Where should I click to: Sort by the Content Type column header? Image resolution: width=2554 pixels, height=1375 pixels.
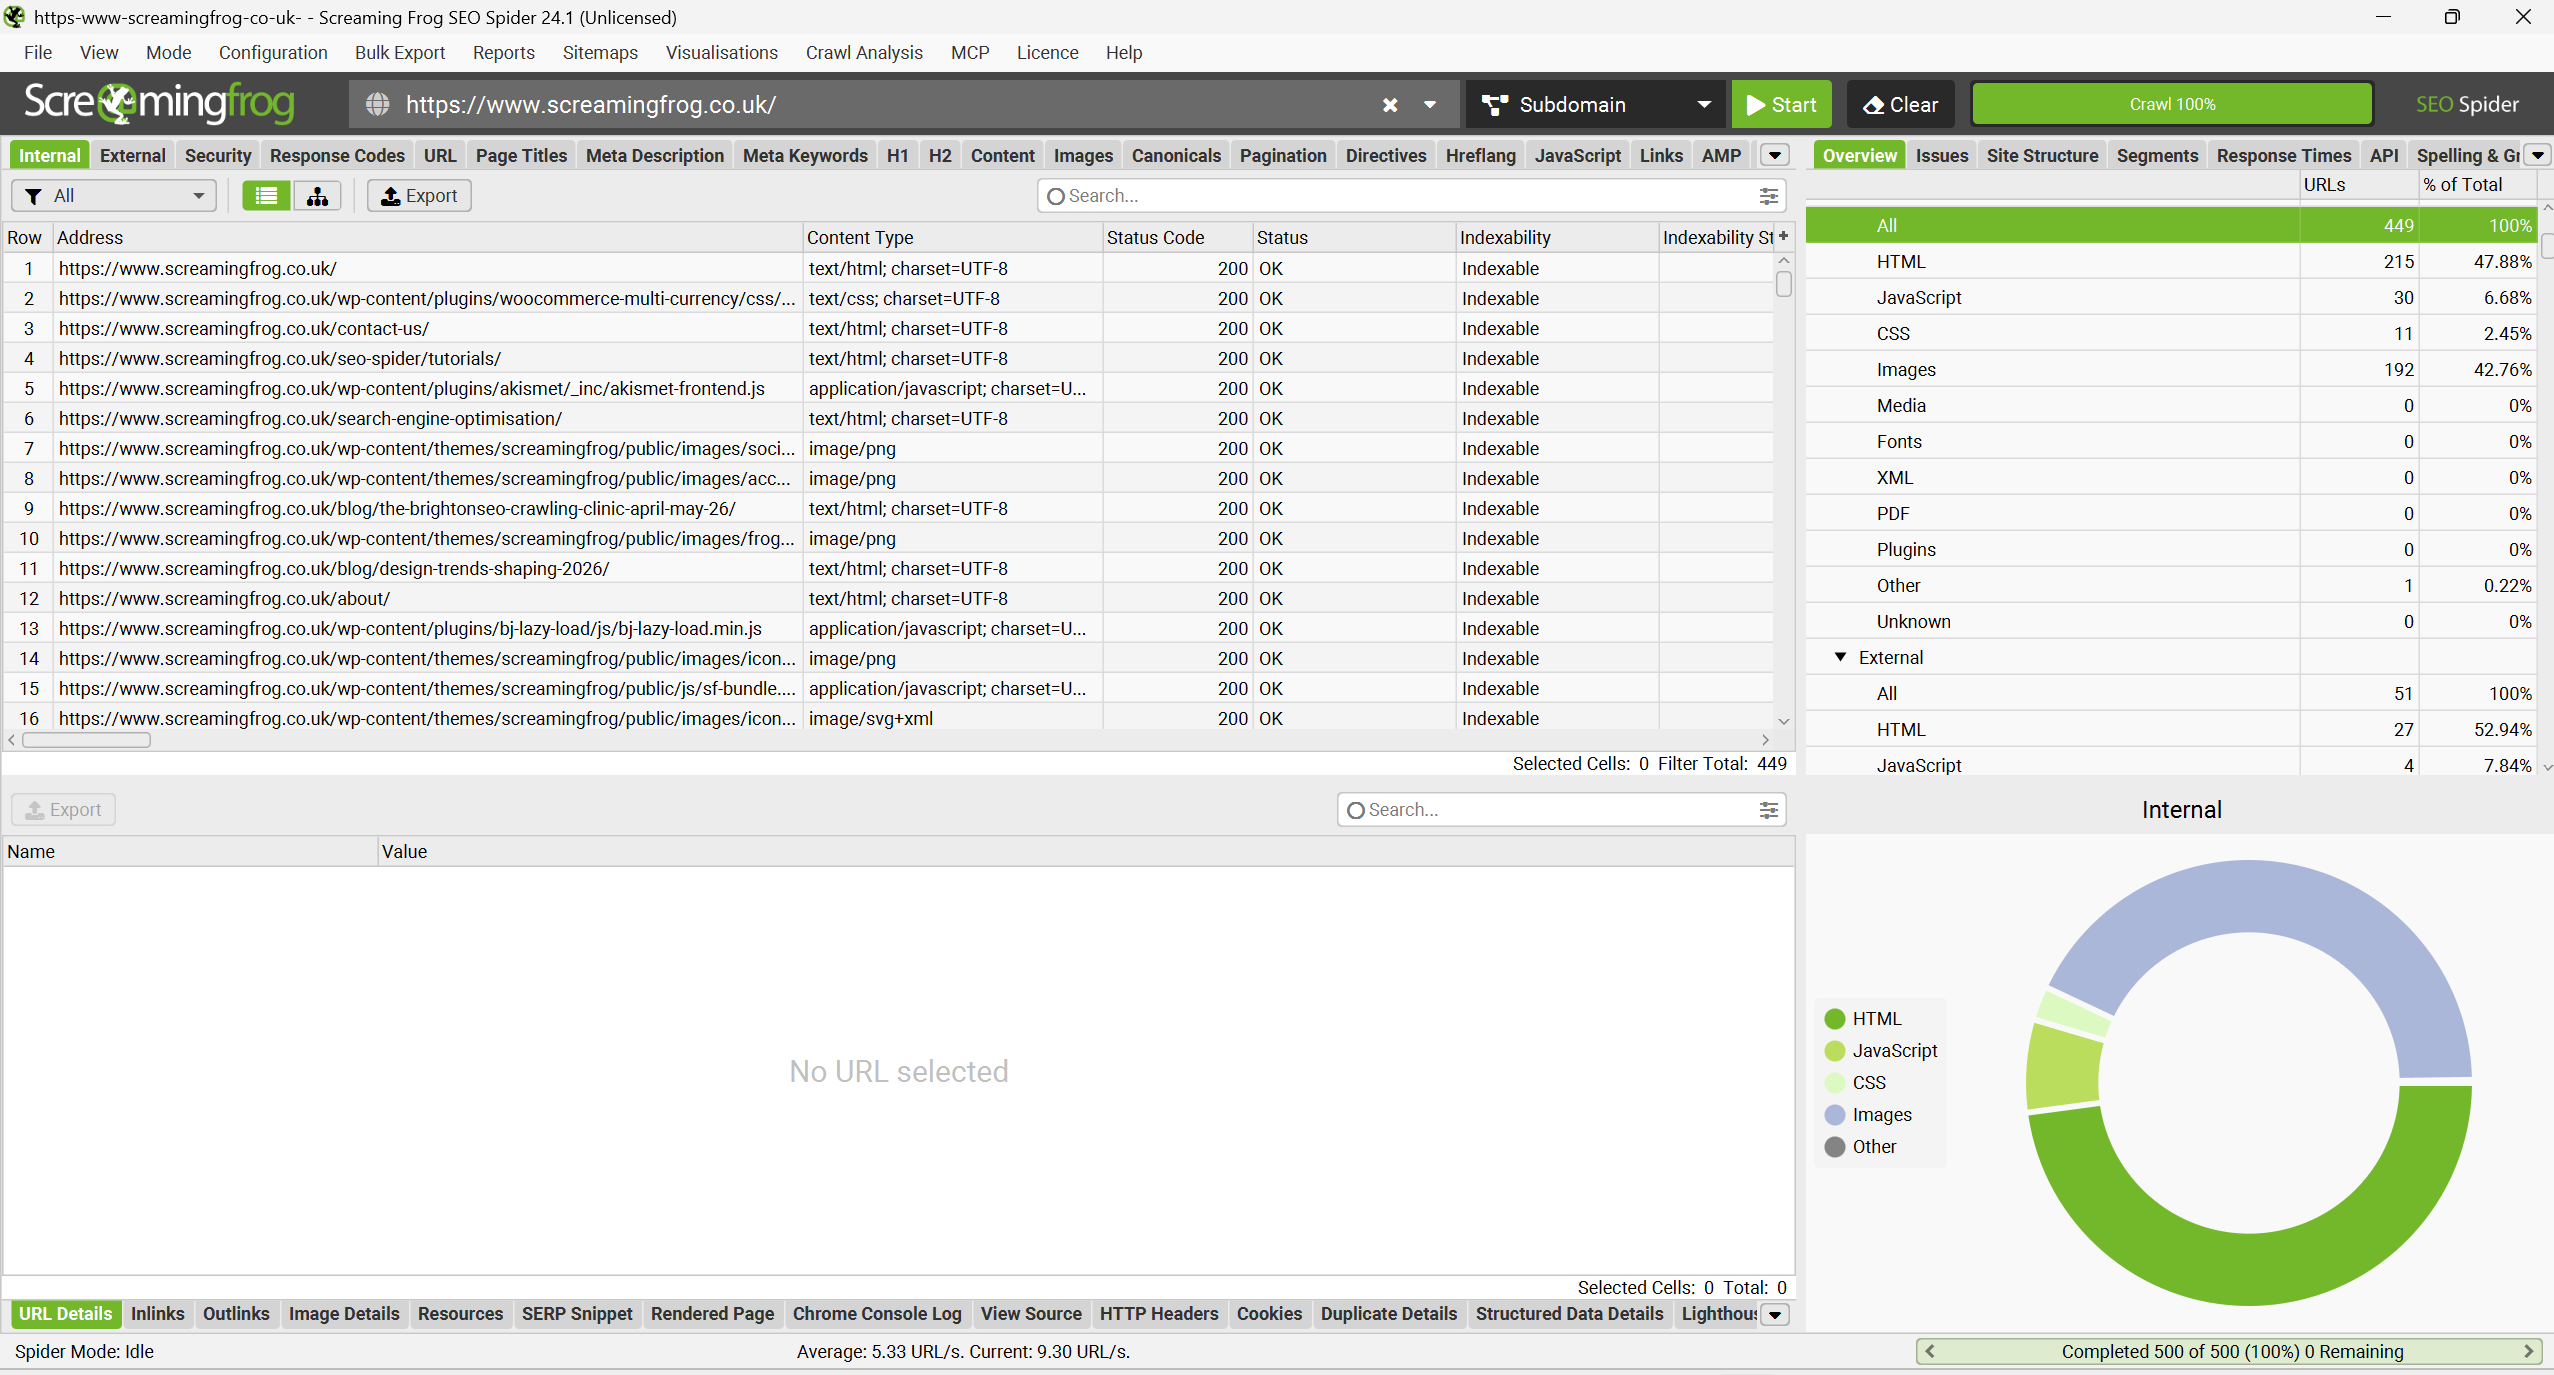952,237
